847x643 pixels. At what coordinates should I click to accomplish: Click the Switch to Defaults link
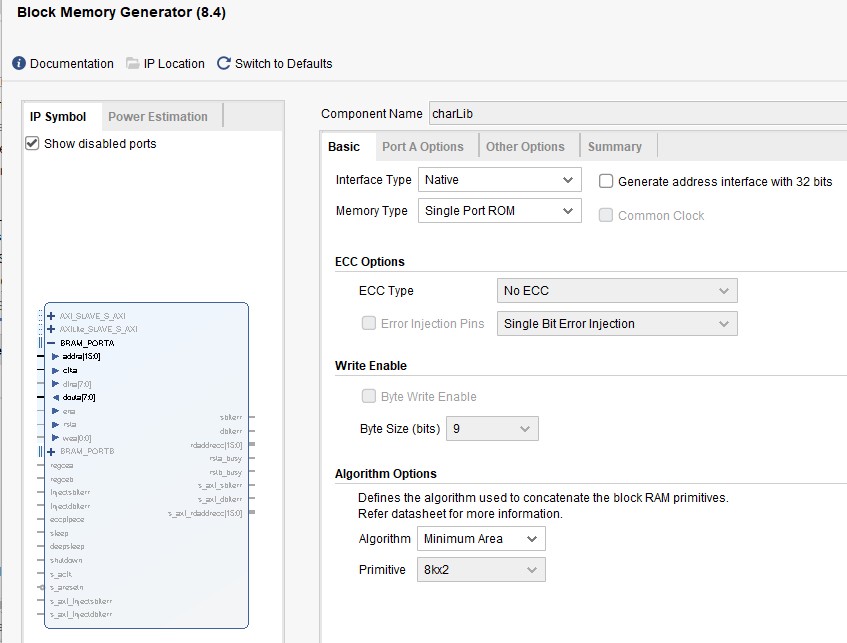click(283, 63)
